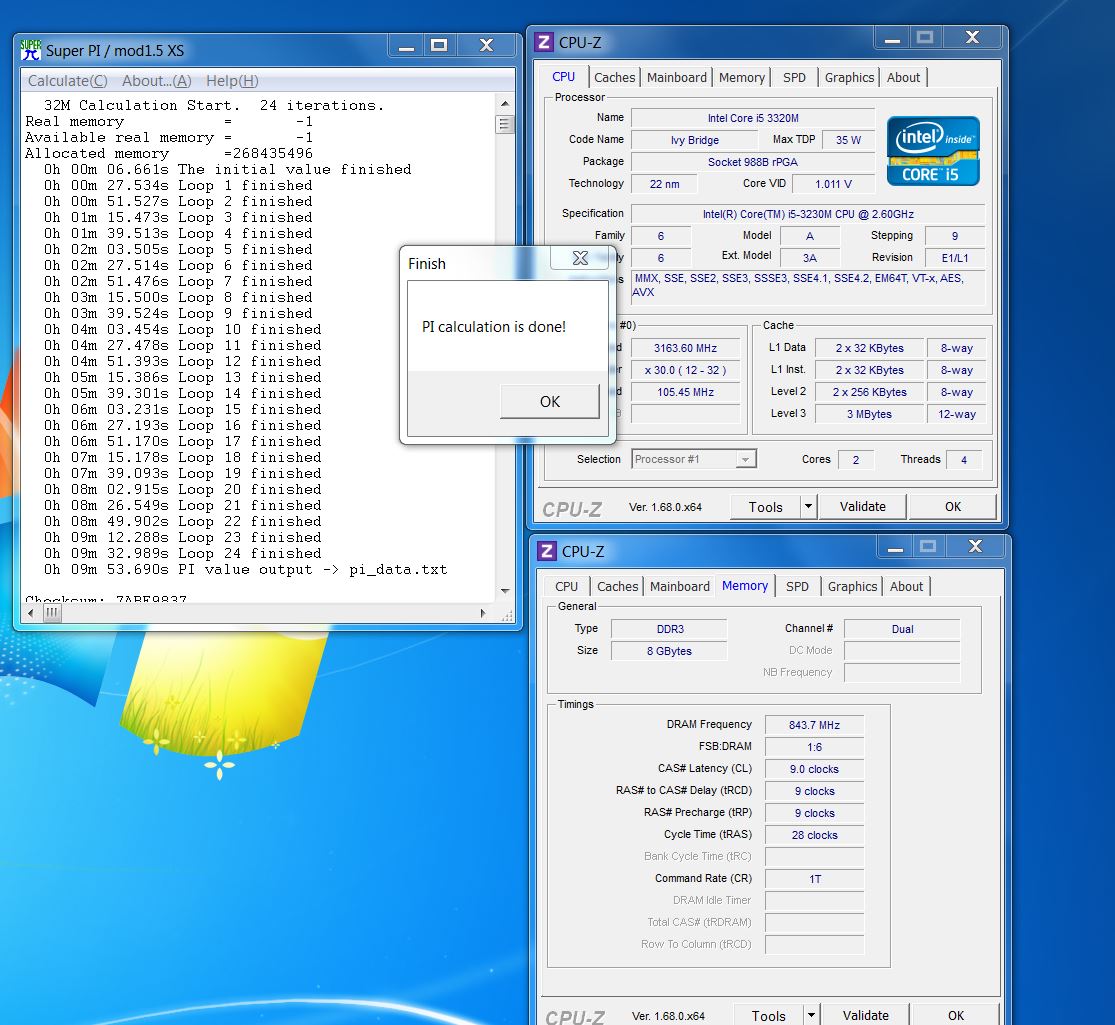The width and height of the screenshot is (1115, 1025).
Task: Minimize the upper CPU-Z window
Action: point(892,38)
